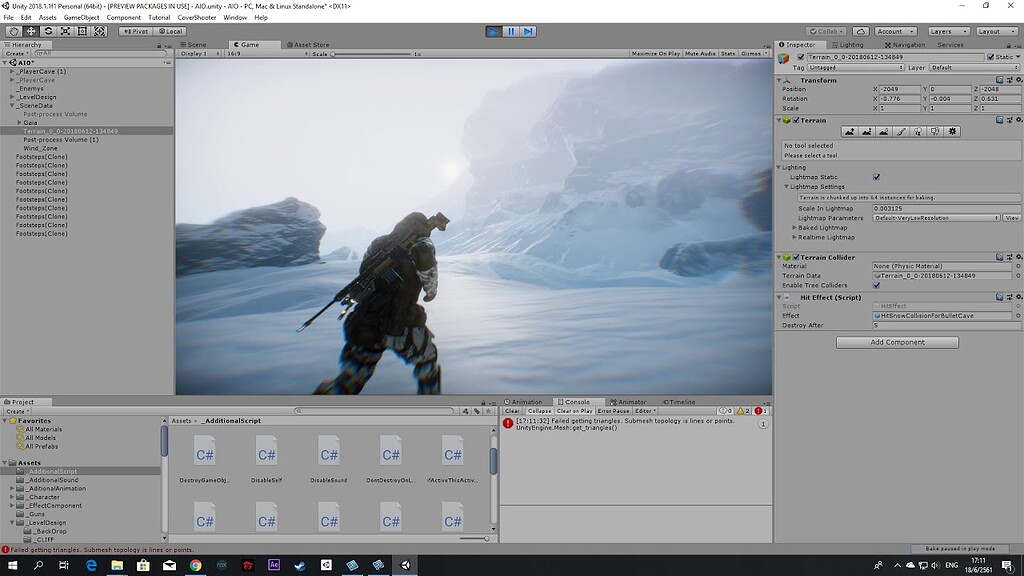The width and height of the screenshot is (1024, 576).
Task: Choose the Place Trees terrain tool
Action: coord(918,131)
